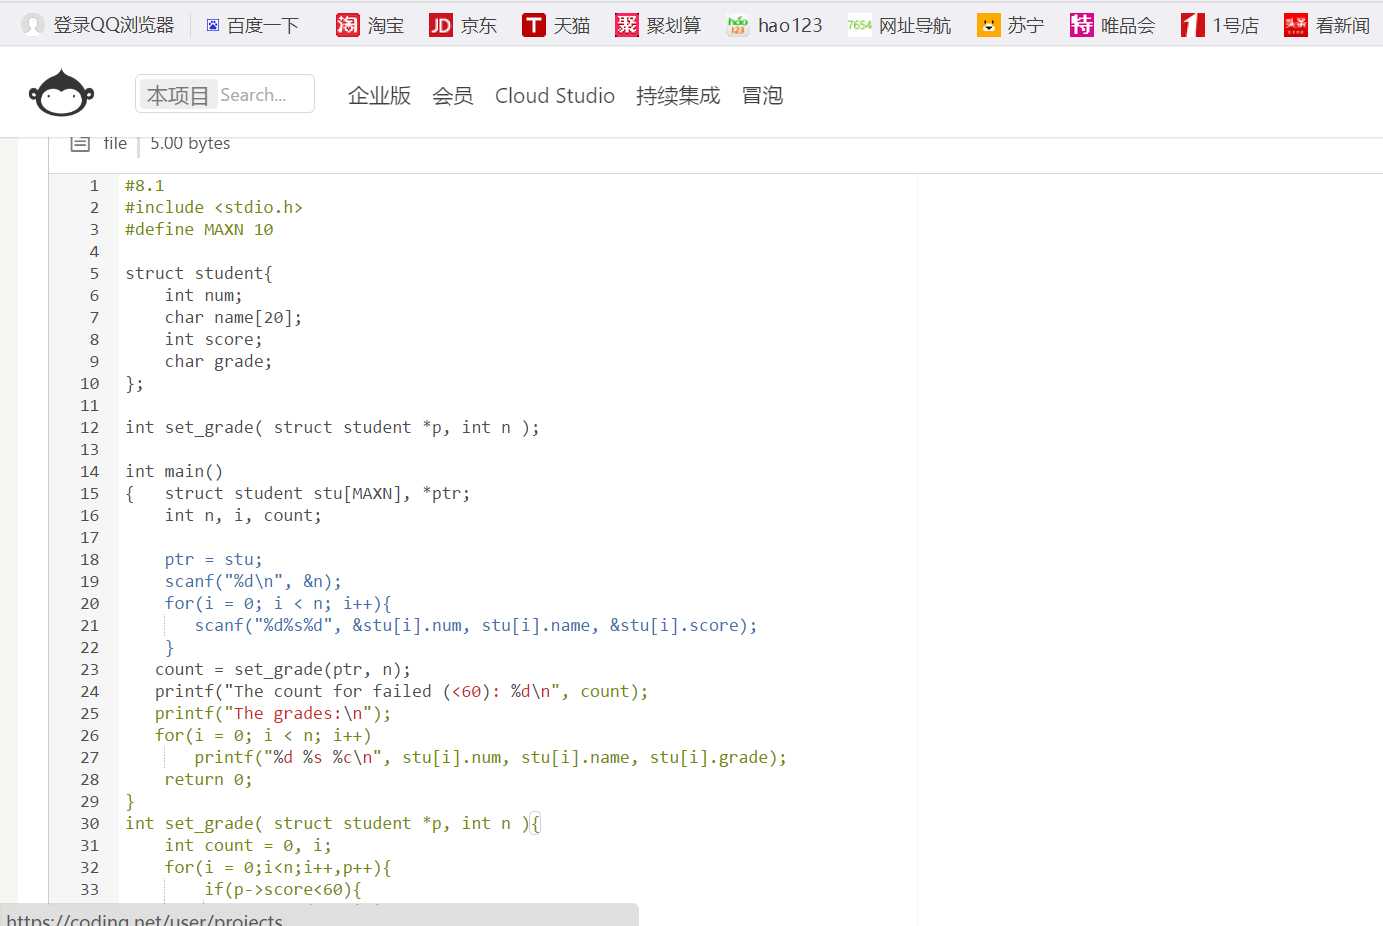The height and width of the screenshot is (926, 1383).
Task: Click the Search... input field
Action: [x=264, y=94]
